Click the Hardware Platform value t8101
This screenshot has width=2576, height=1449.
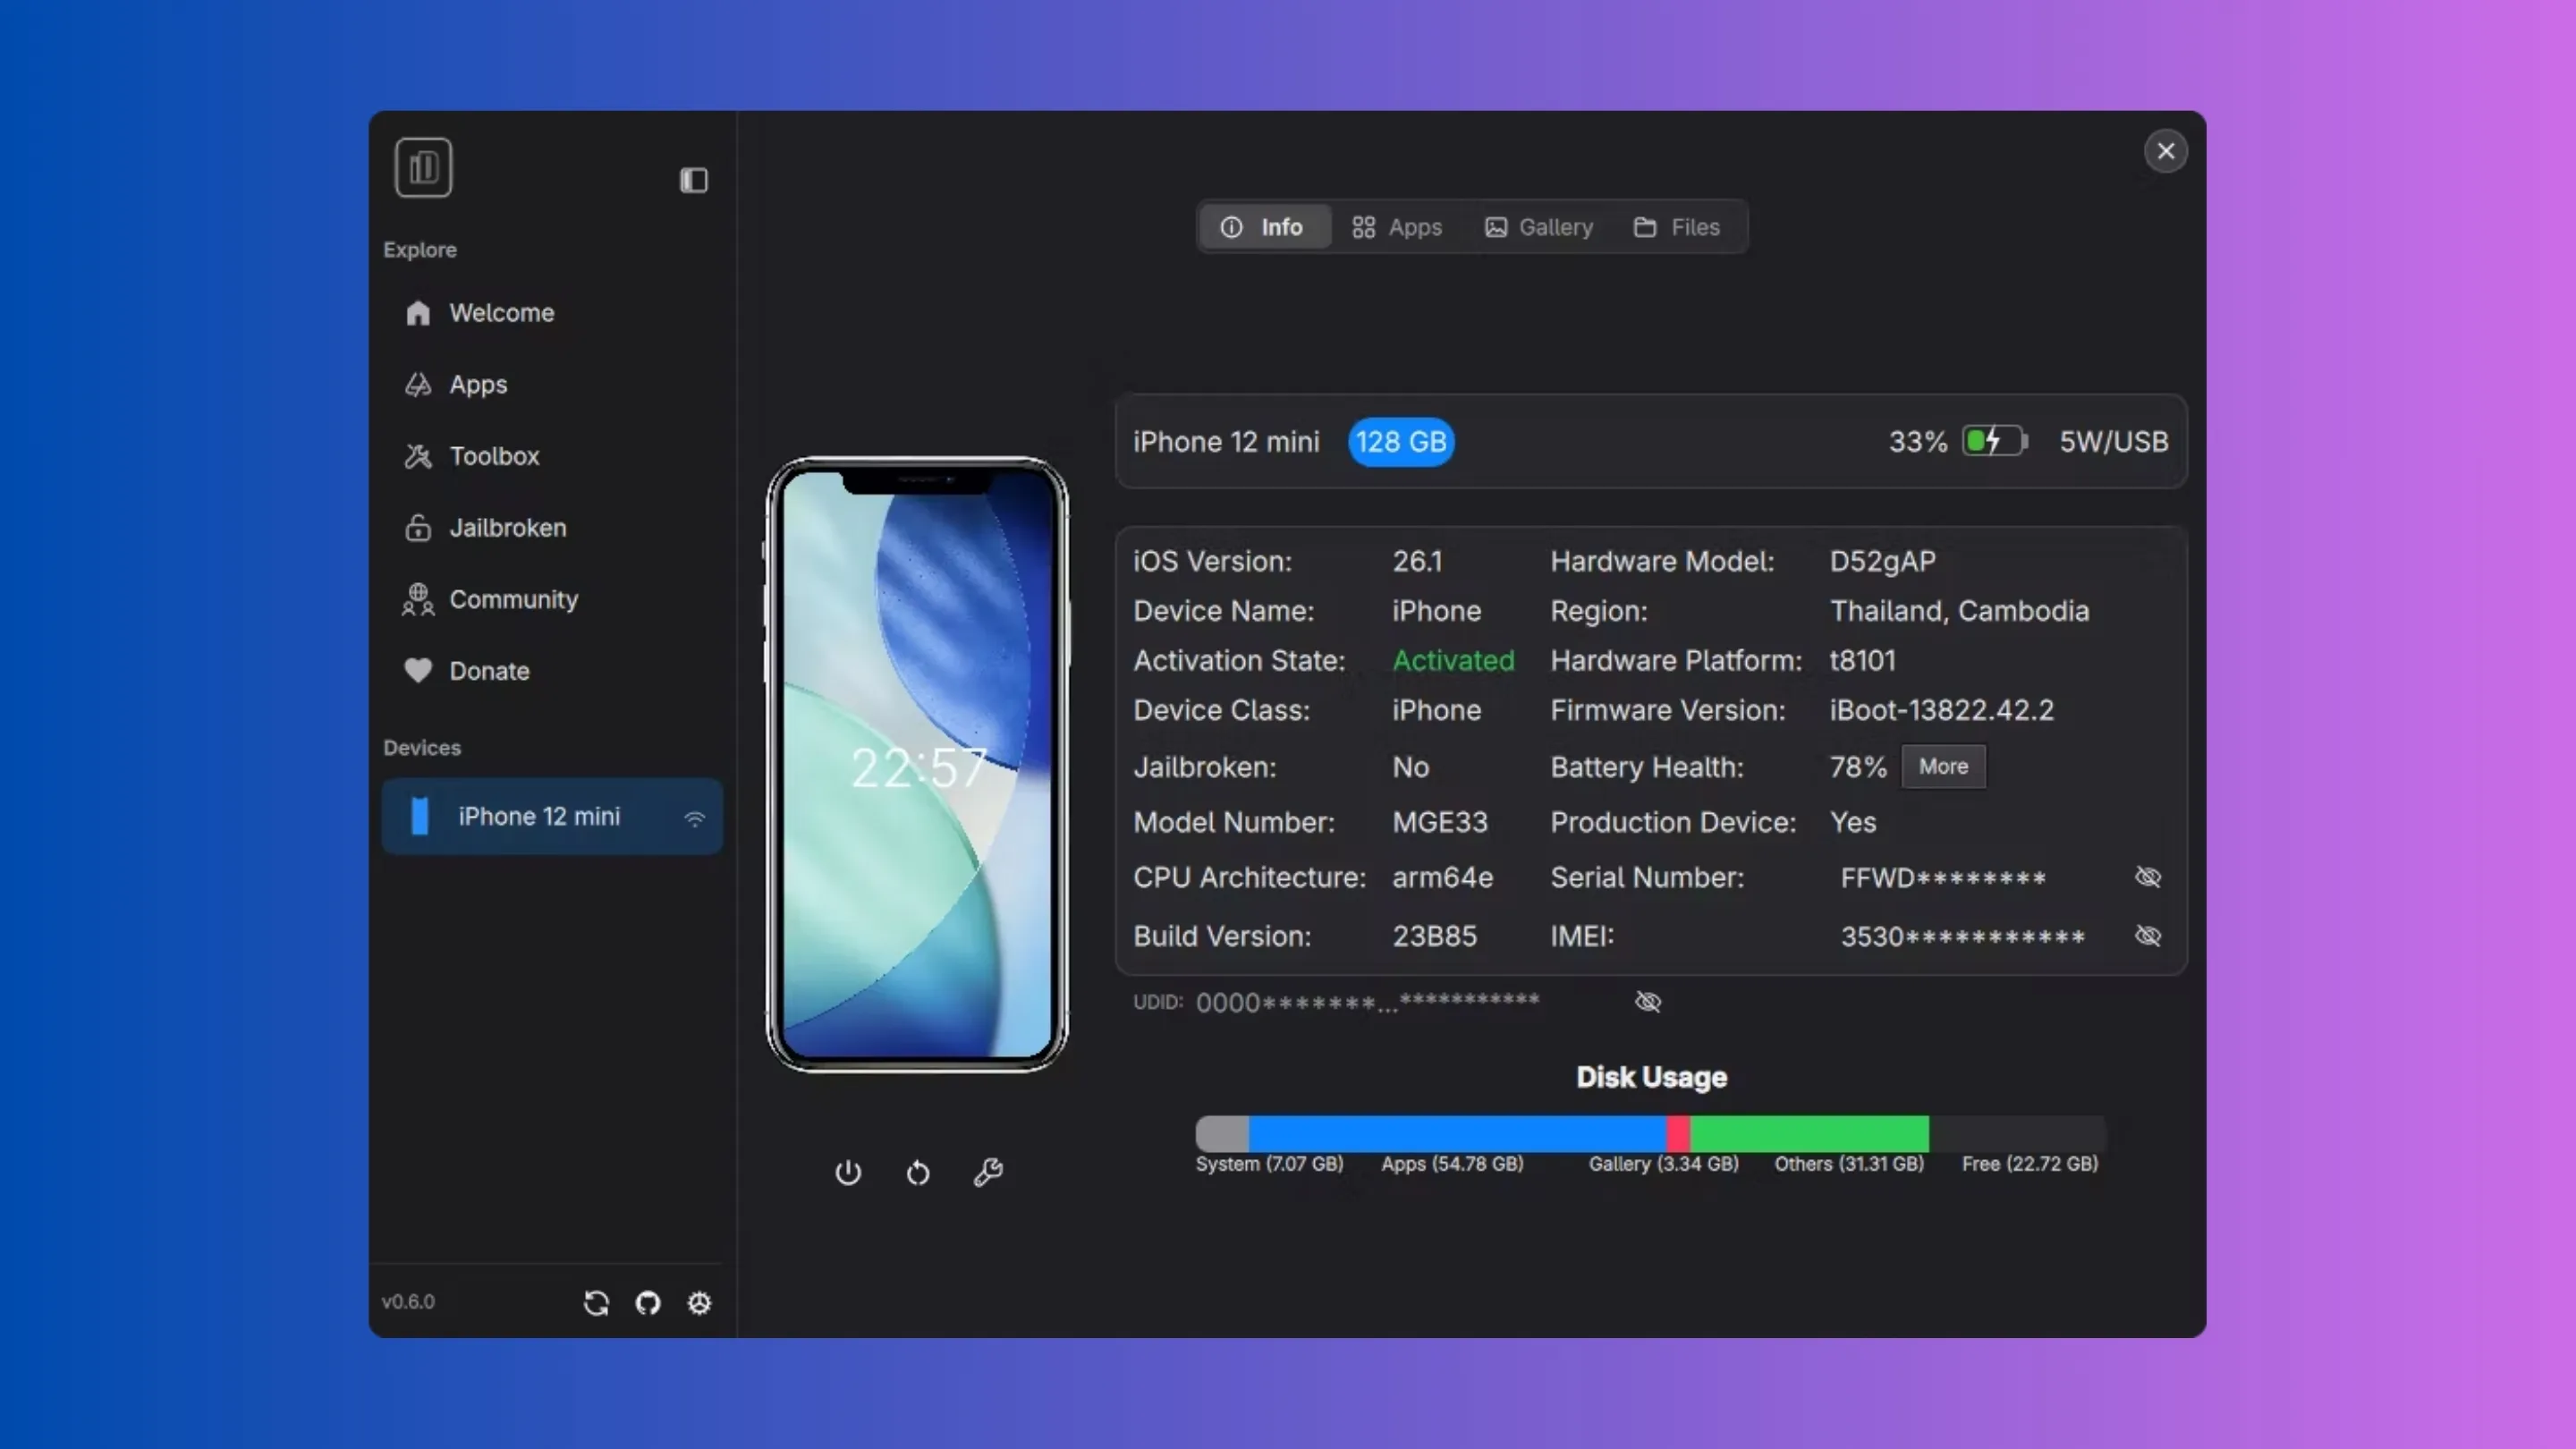(1862, 661)
